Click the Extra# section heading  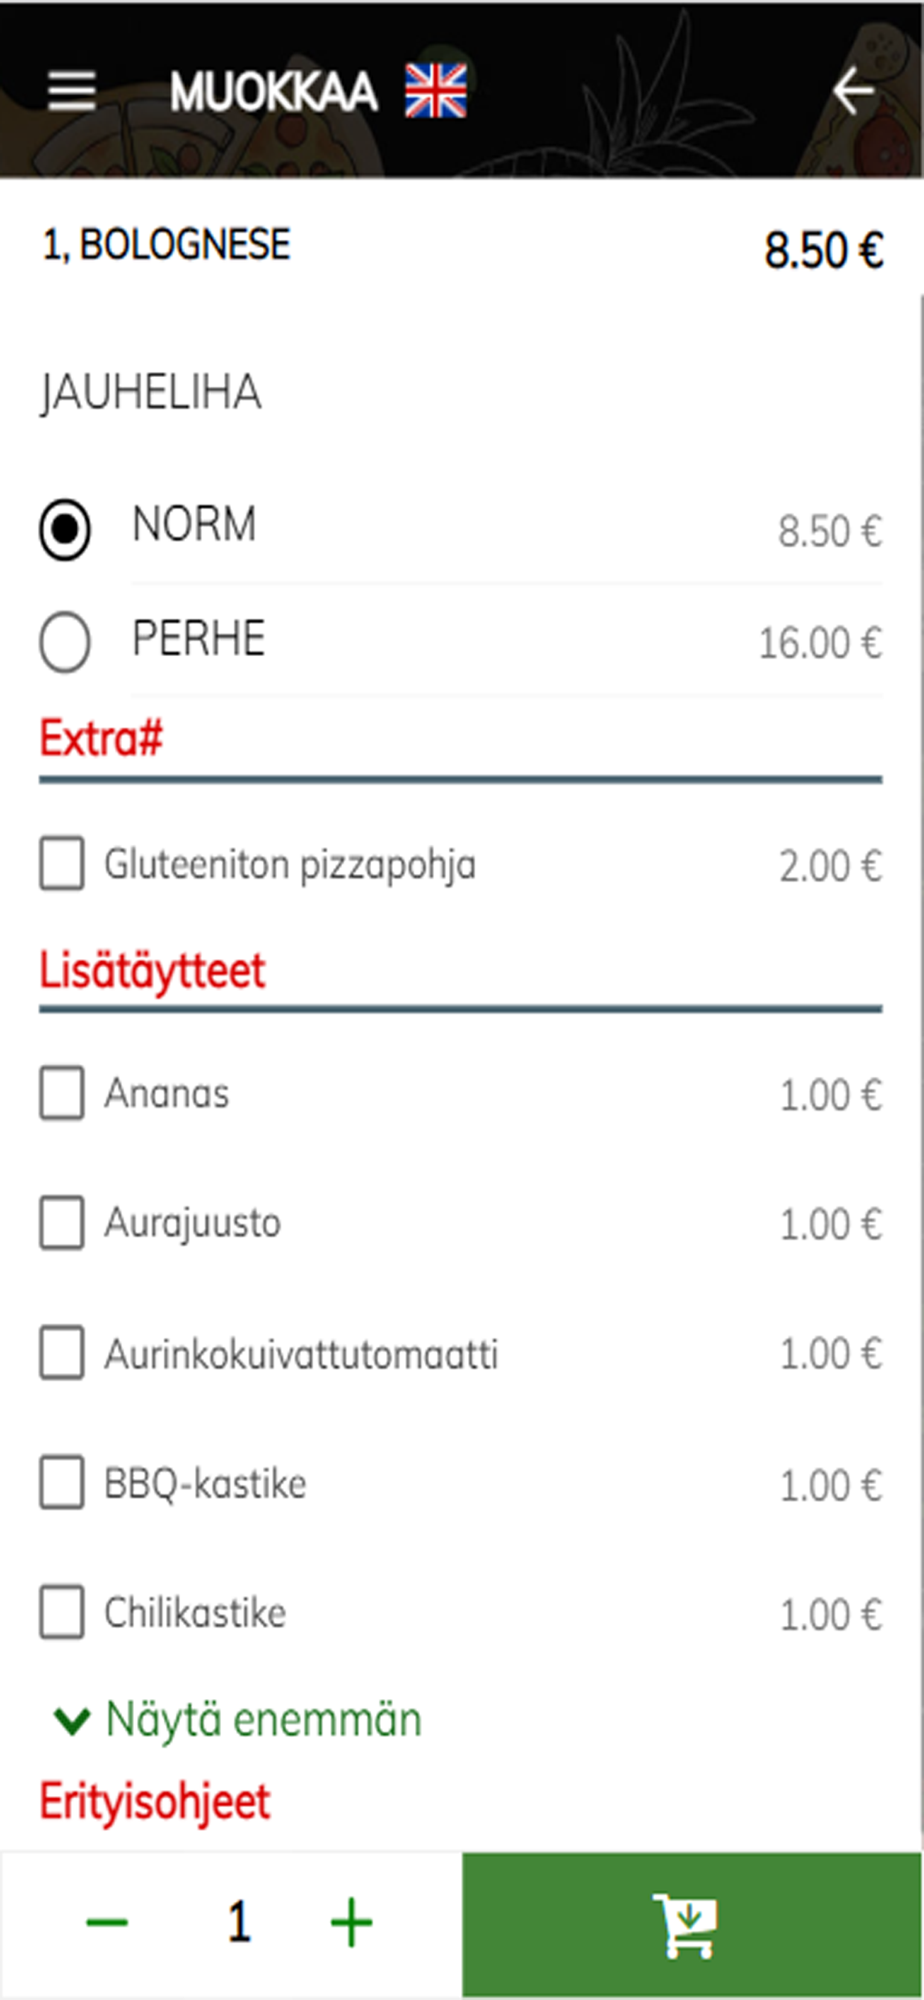coord(101,738)
